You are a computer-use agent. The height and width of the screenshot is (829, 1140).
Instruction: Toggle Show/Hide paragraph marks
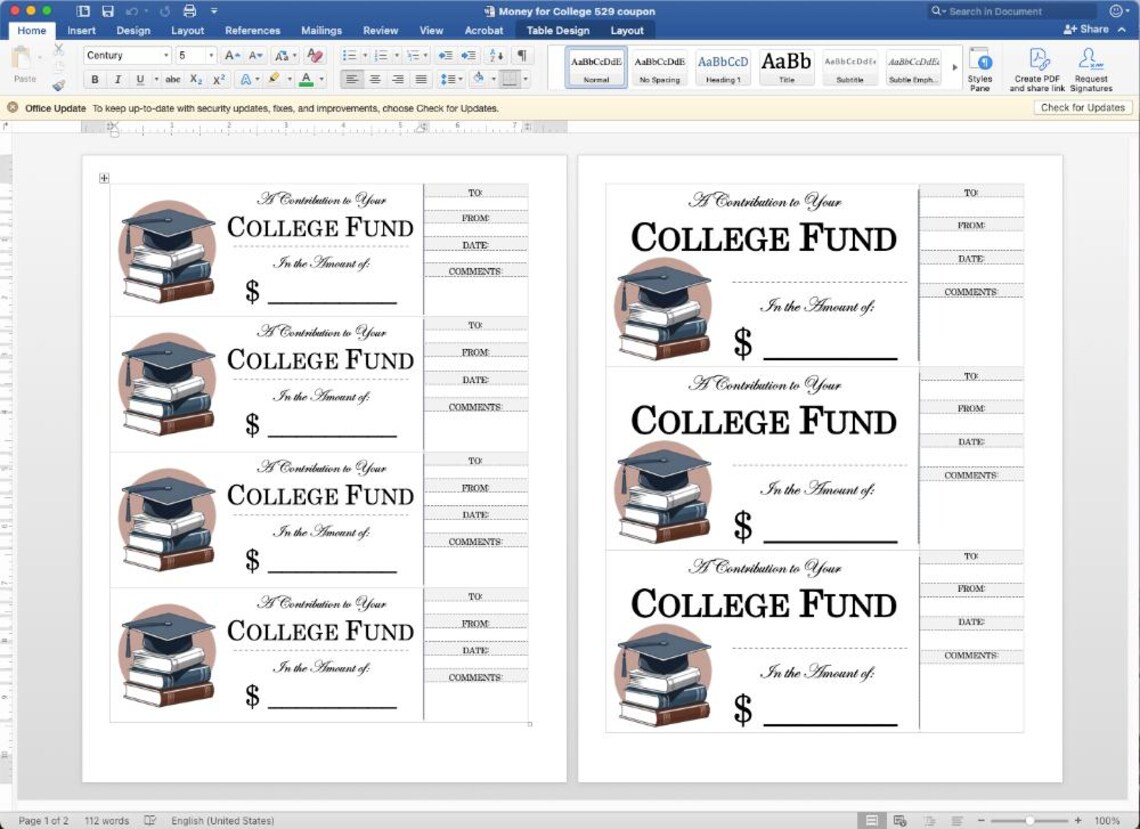tap(522, 55)
